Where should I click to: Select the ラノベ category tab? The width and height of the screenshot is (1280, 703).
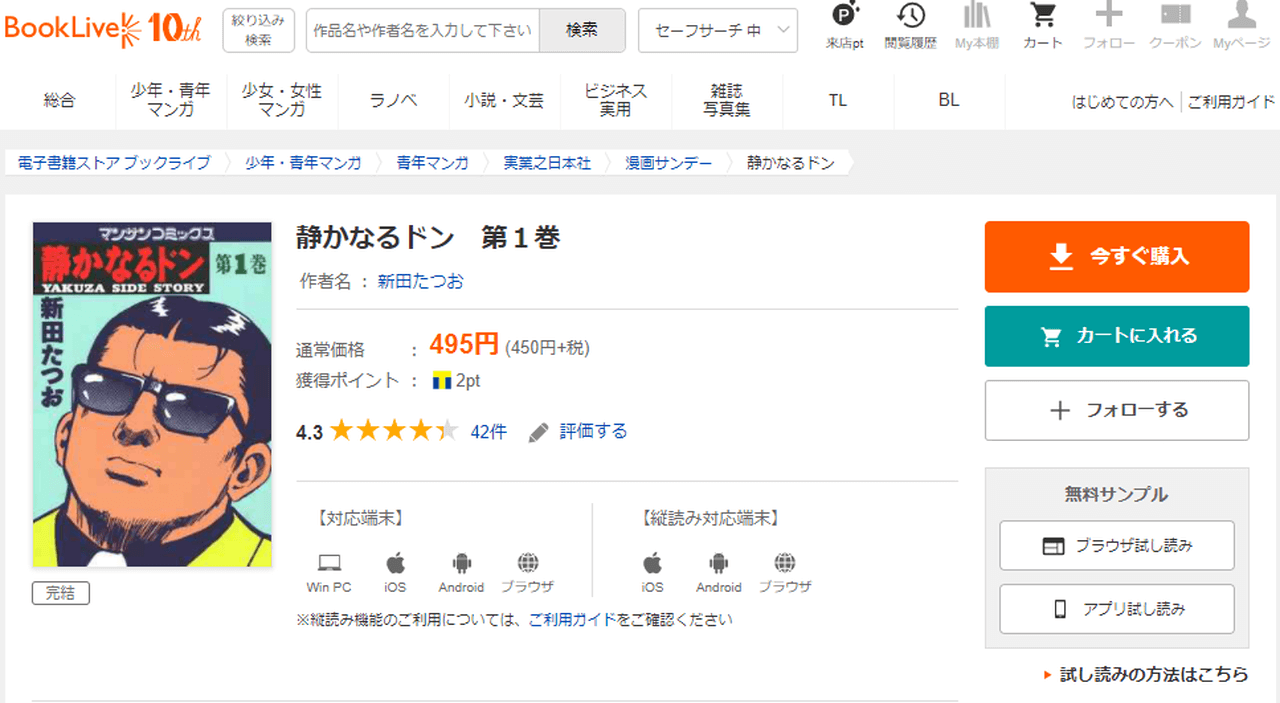(x=393, y=100)
